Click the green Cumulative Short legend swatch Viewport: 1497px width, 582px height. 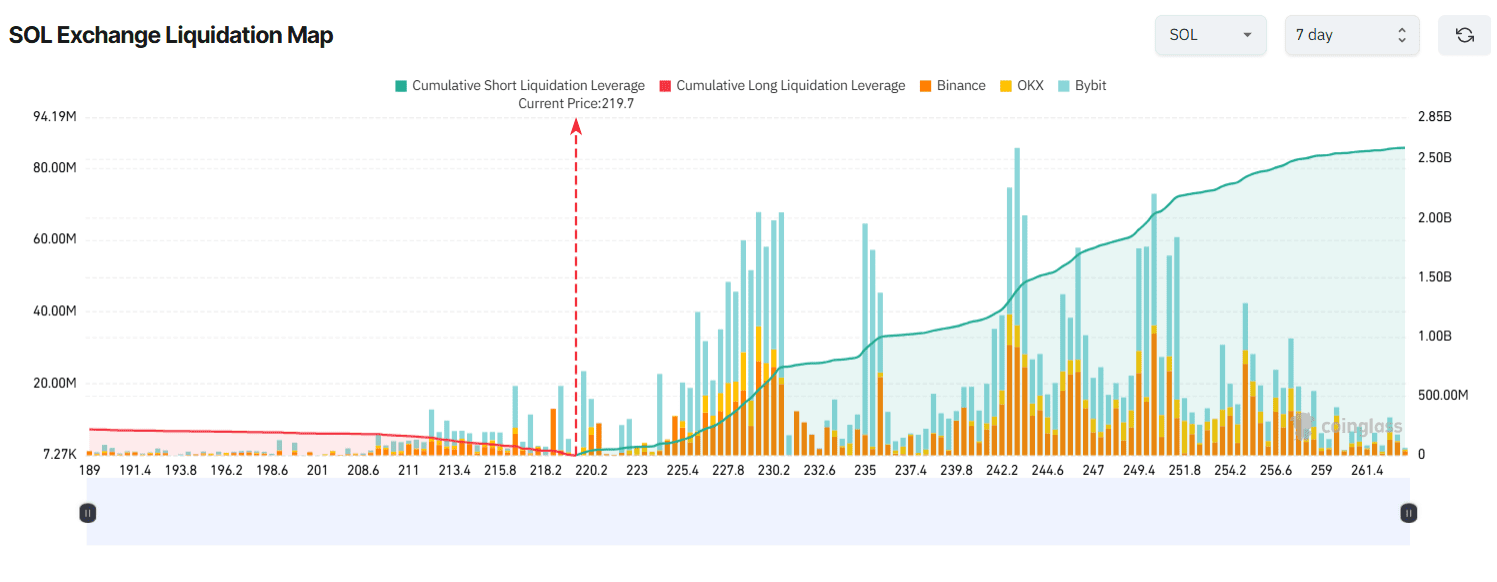[401, 86]
